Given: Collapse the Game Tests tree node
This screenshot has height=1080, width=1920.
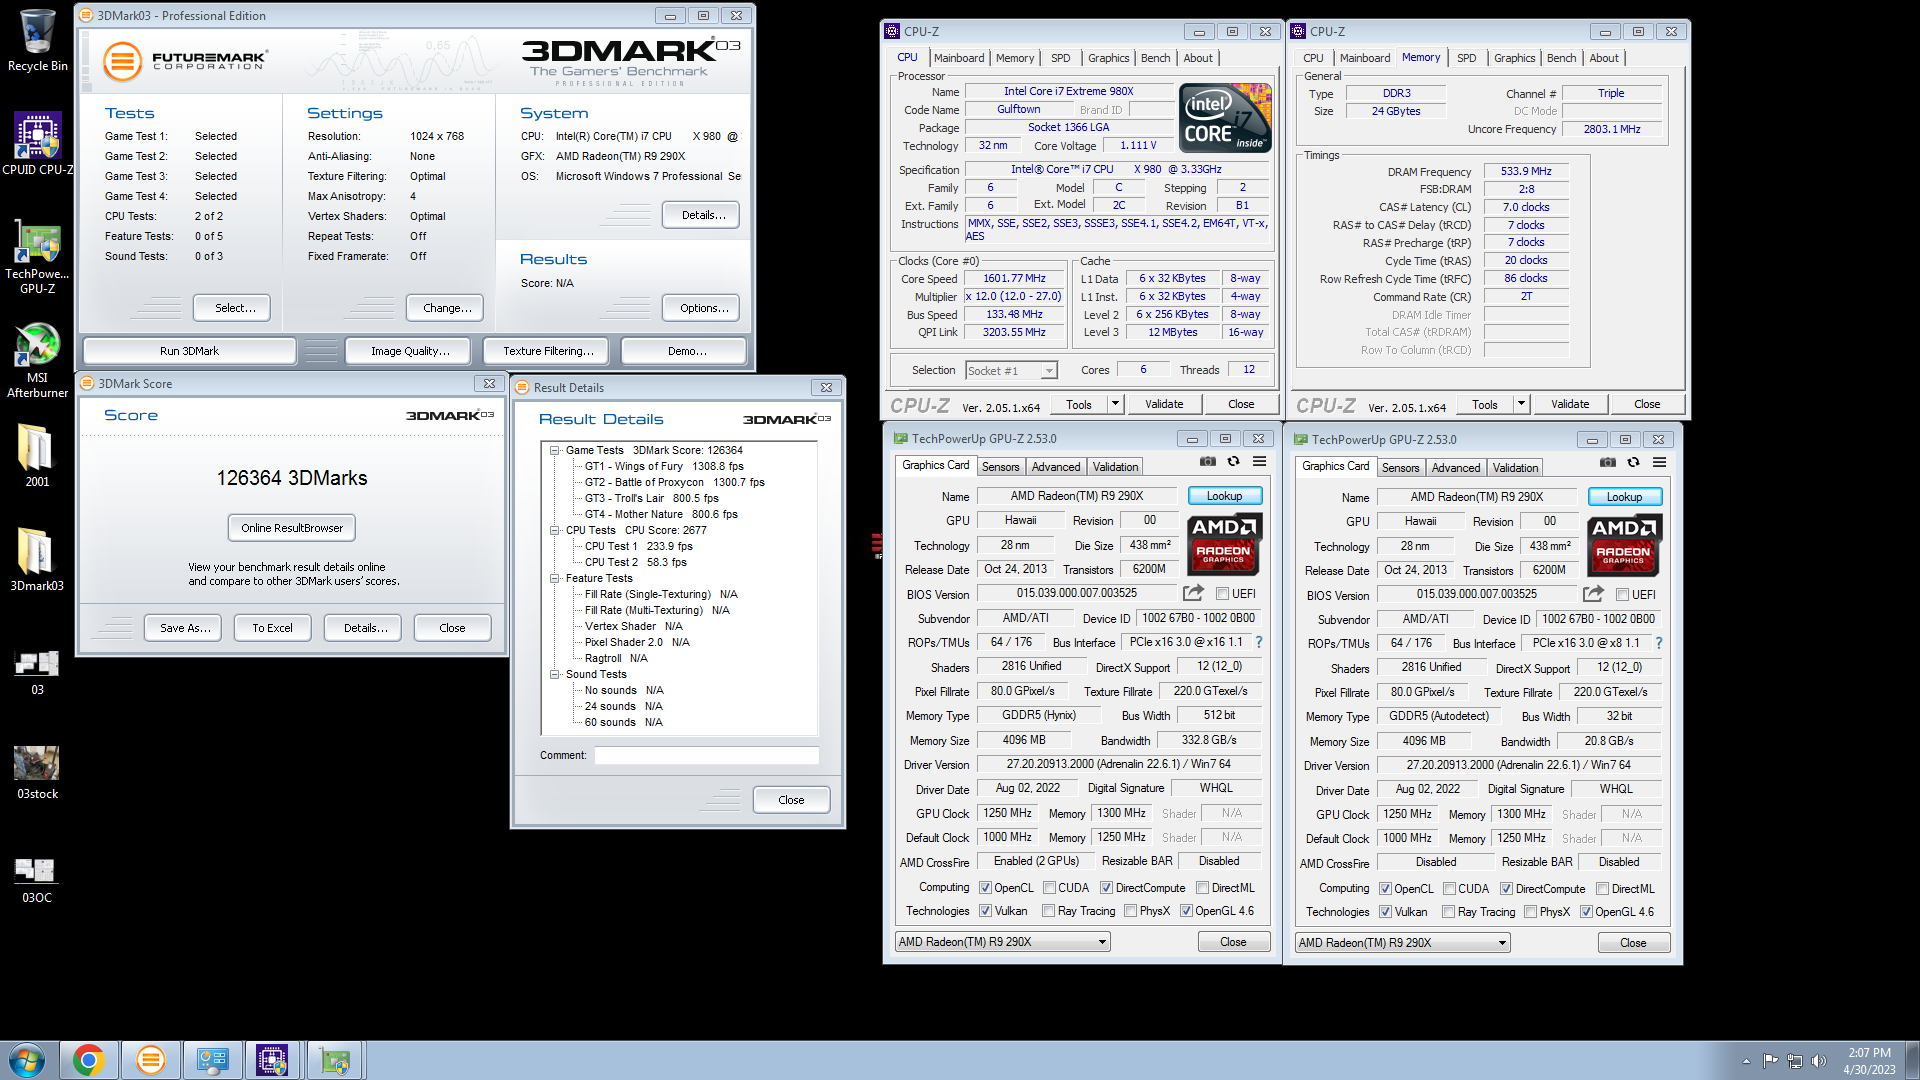Looking at the screenshot, I should coord(554,450).
